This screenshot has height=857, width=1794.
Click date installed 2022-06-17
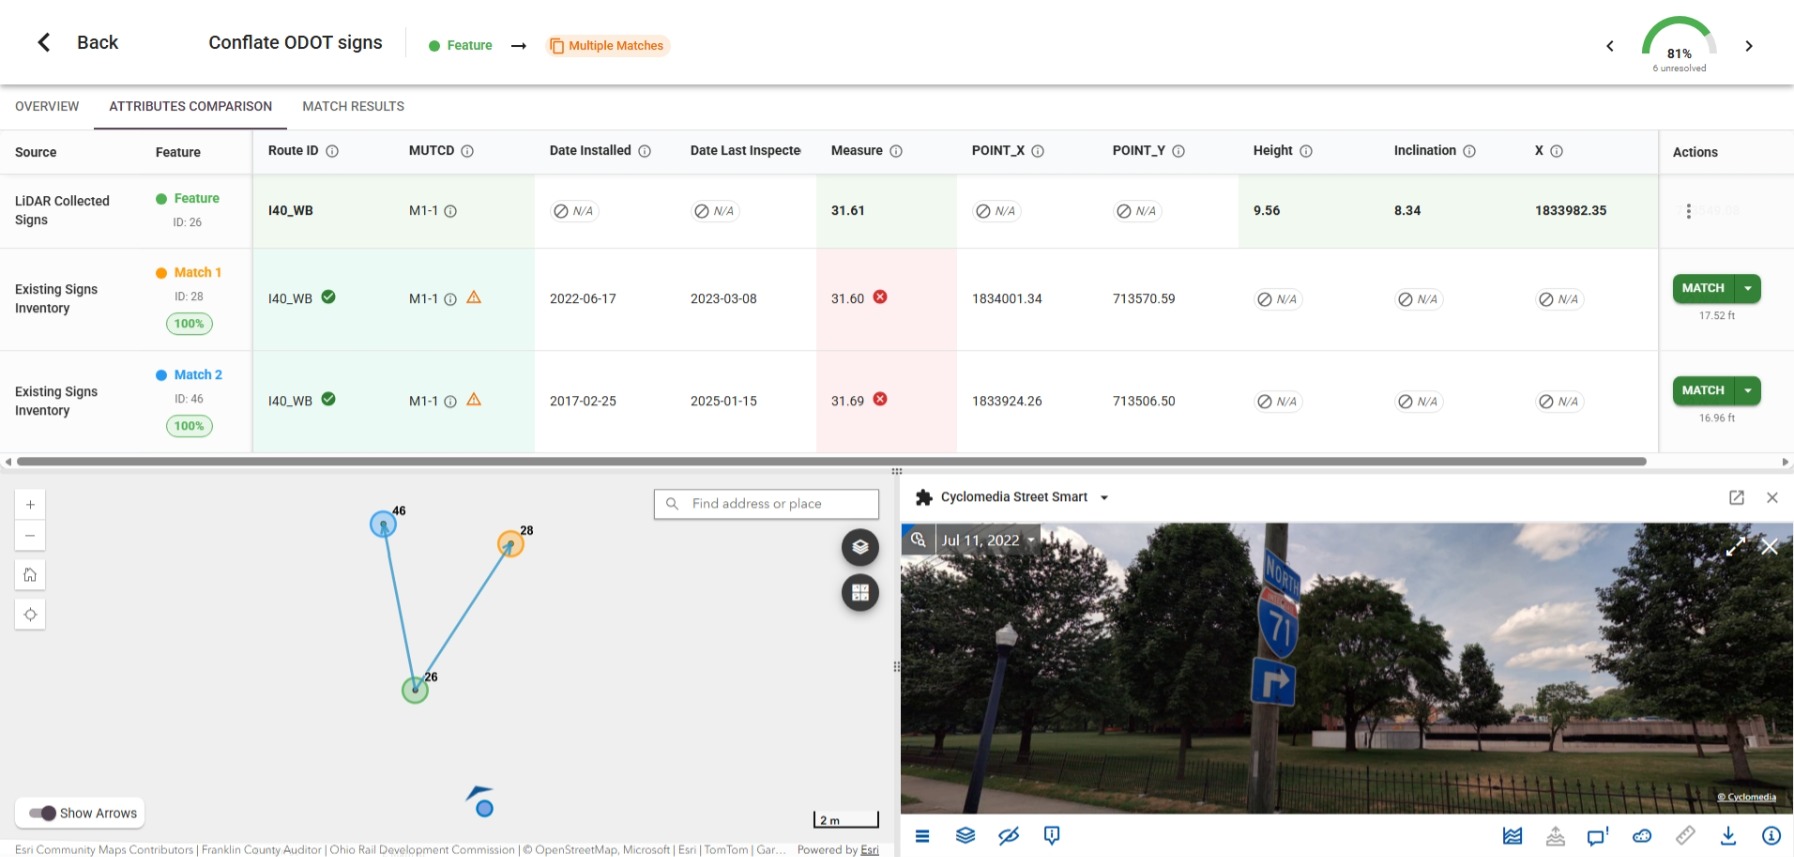click(x=583, y=299)
